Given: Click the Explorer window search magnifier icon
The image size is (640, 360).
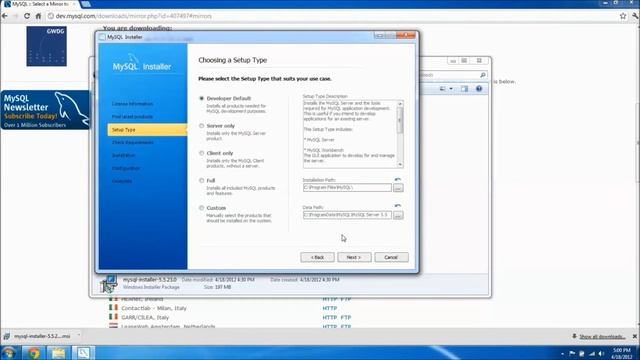Looking at the screenshot, I should coord(482,75).
